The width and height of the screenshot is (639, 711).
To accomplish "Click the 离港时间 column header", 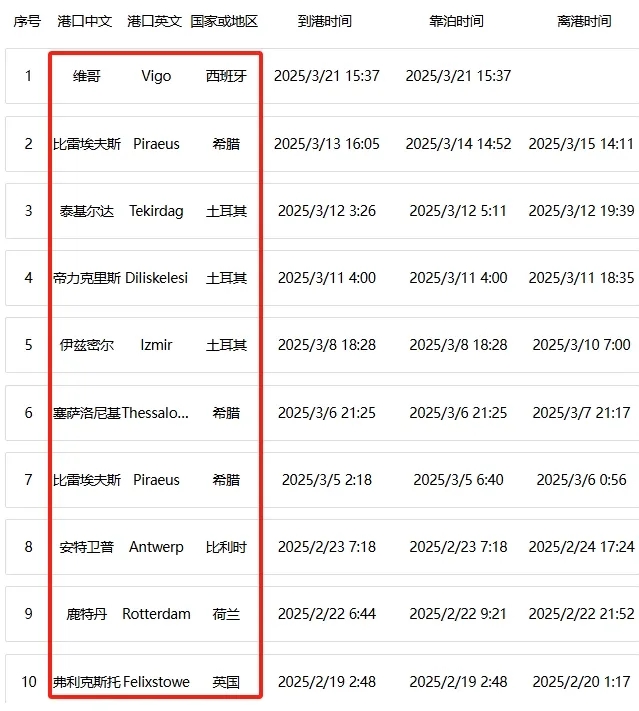I will pyautogui.click(x=585, y=21).
